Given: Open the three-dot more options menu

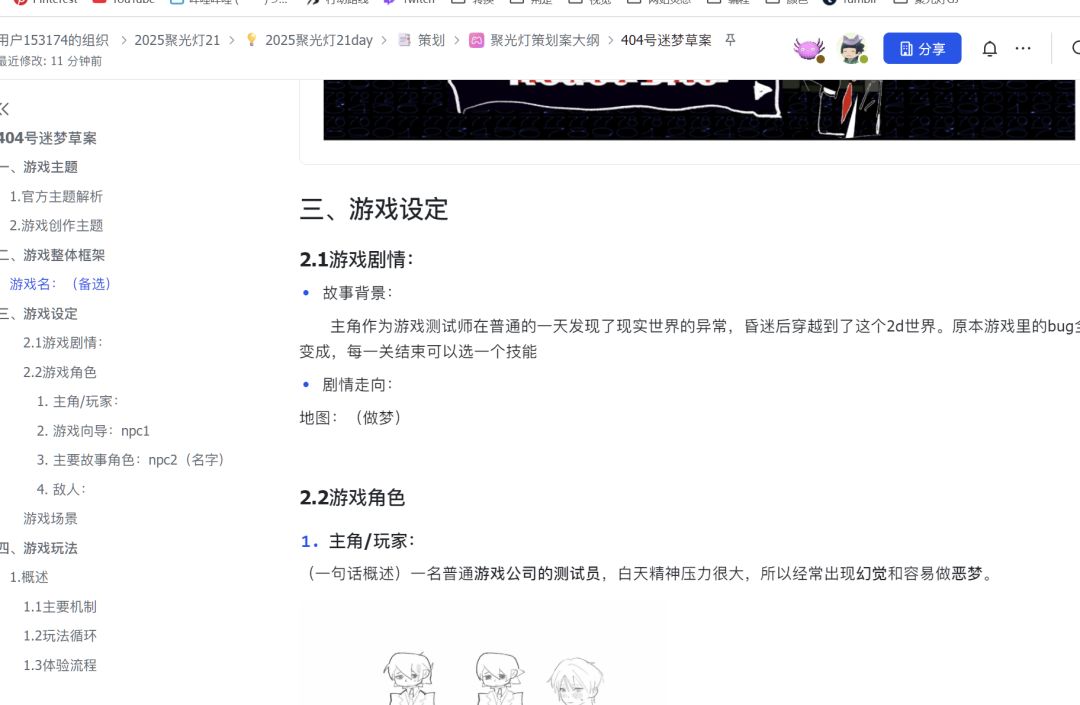Looking at the screenshot, I should coord(1023,48).
